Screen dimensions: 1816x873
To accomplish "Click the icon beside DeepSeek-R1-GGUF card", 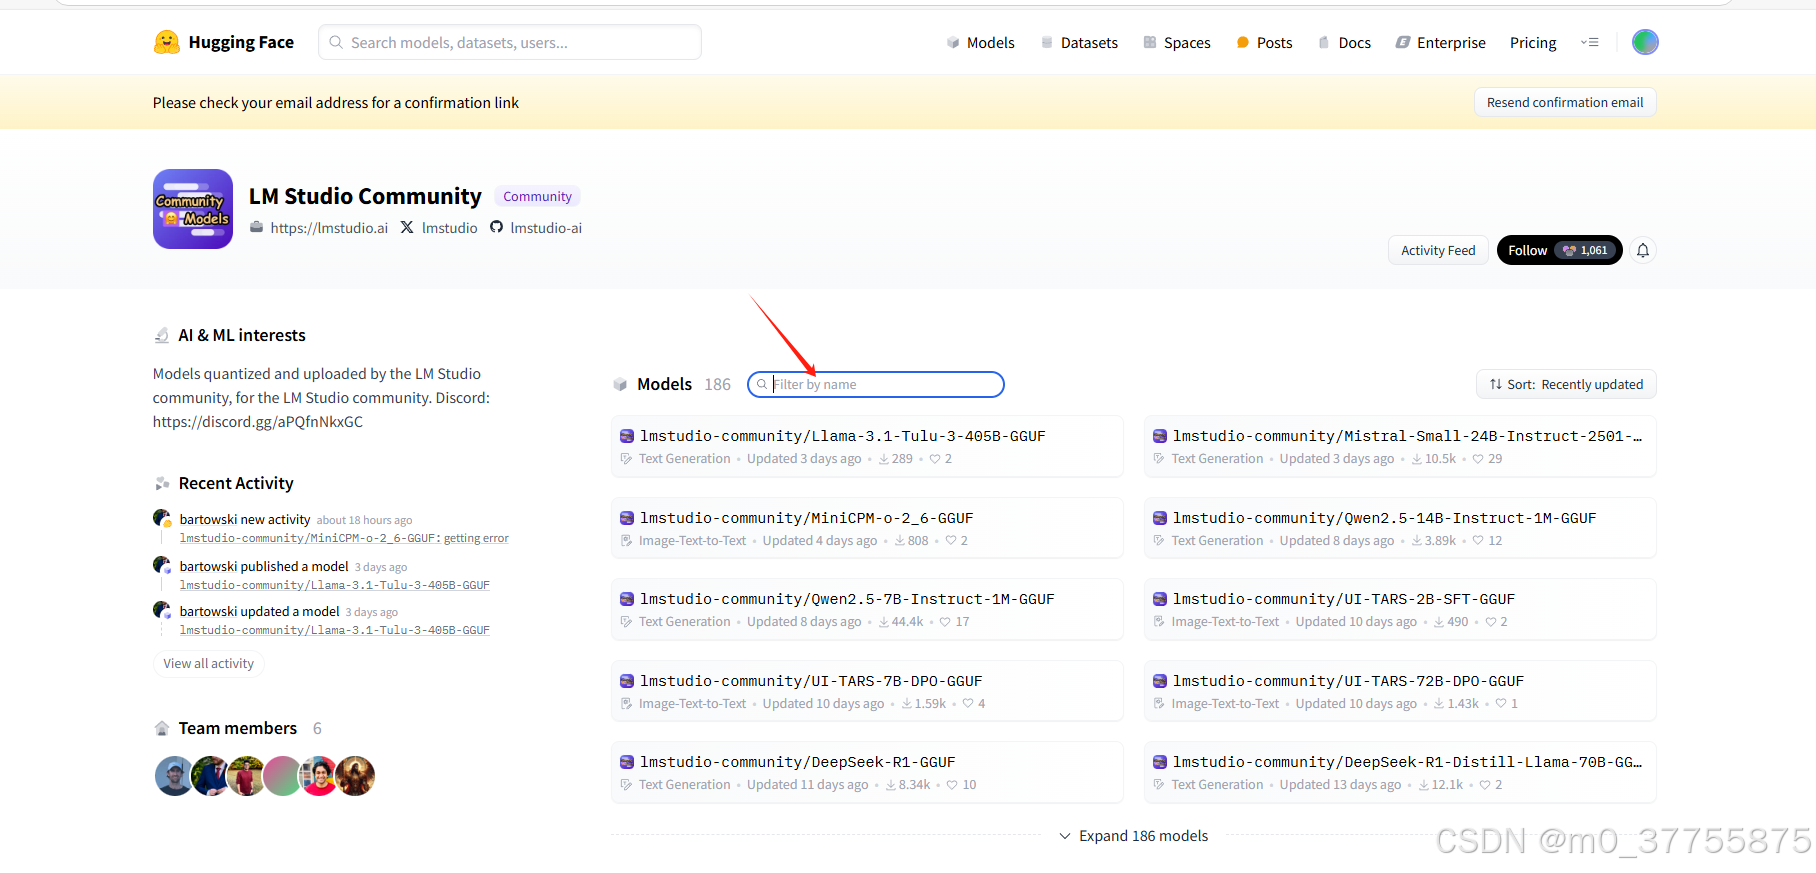I will click(x=627, y=762).
